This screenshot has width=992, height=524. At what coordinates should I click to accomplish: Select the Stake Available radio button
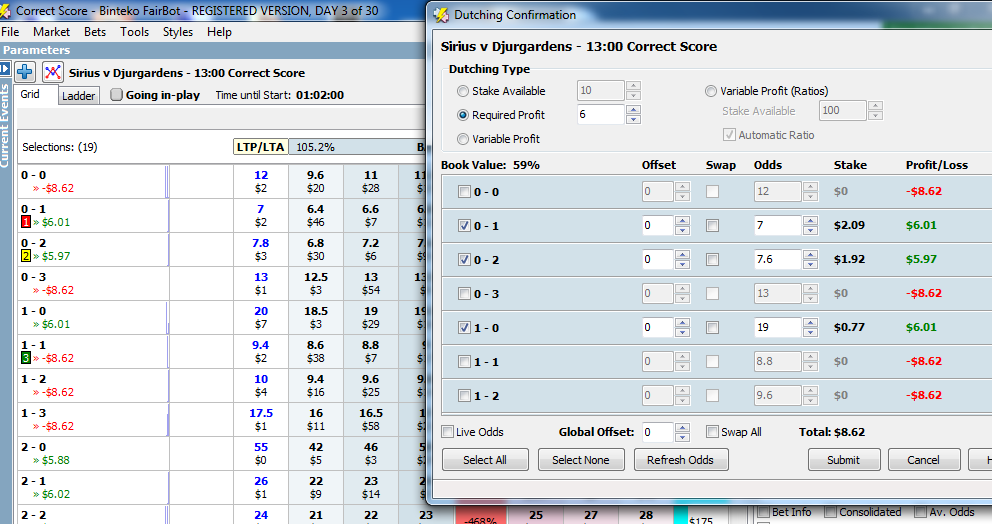tap(463, 91)
